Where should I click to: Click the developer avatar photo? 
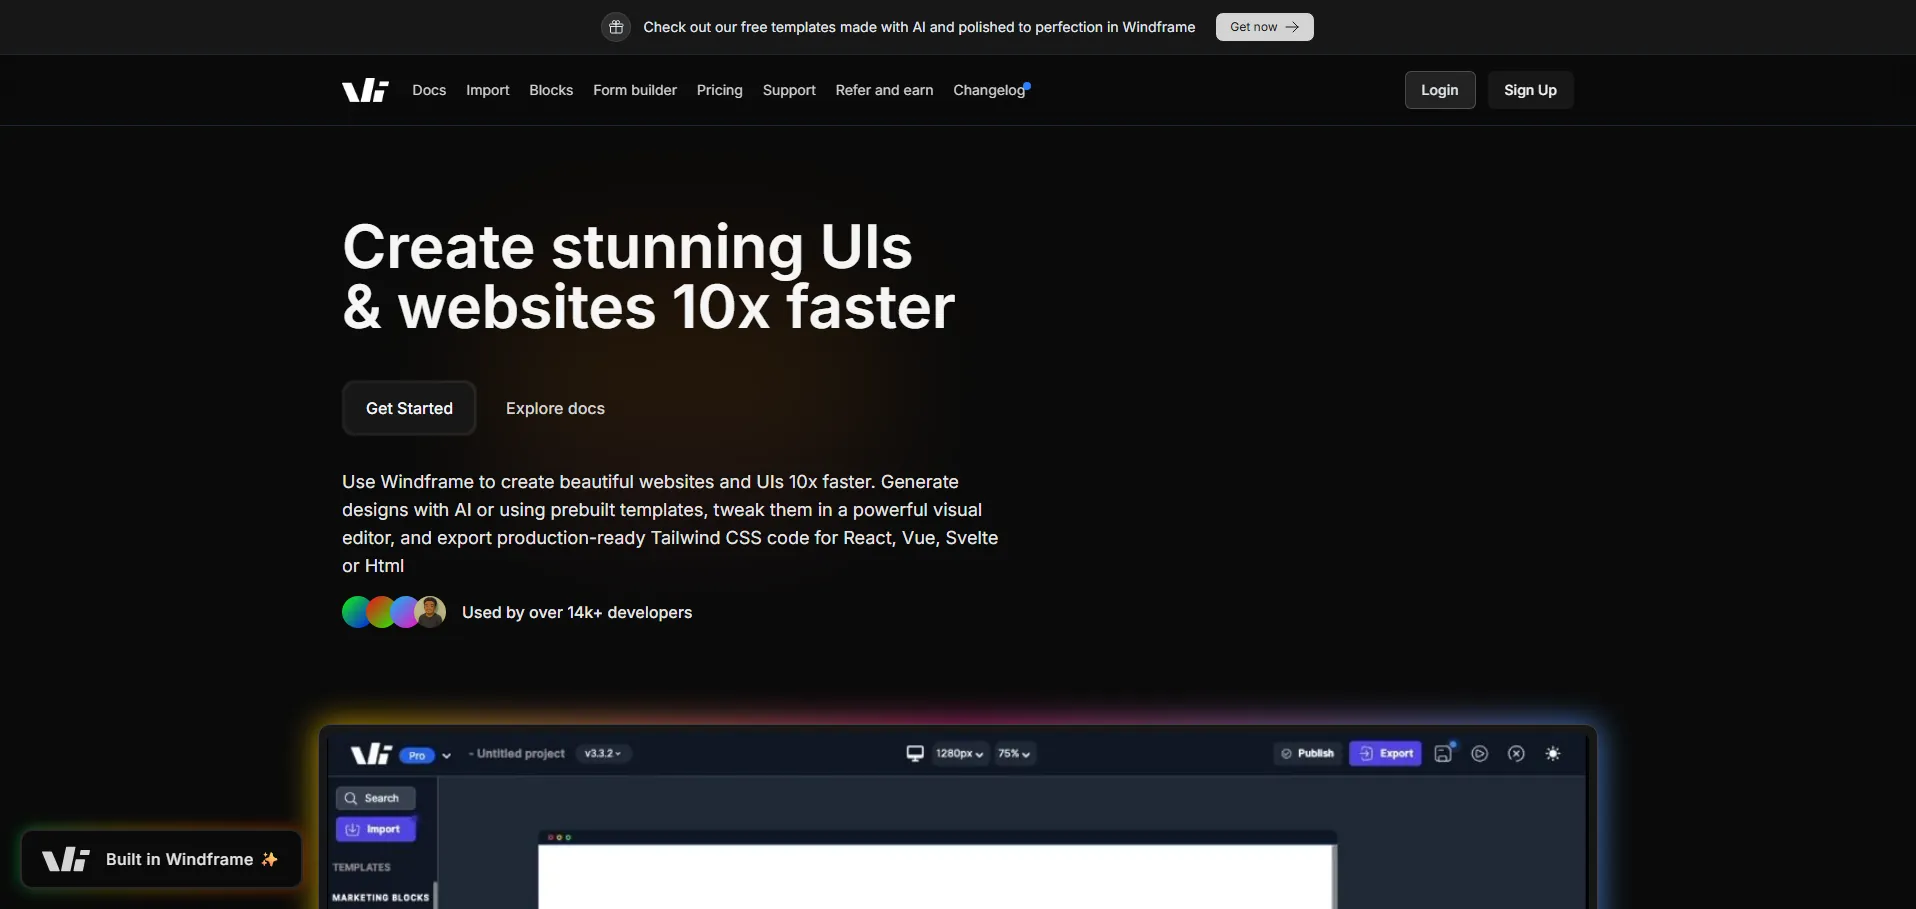tap(430, 612)
